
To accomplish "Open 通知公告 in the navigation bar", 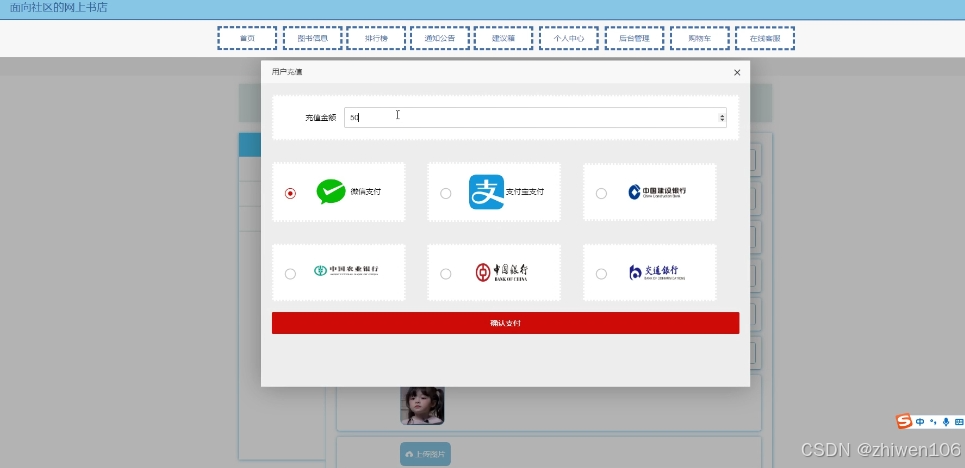I will [440, 38].
